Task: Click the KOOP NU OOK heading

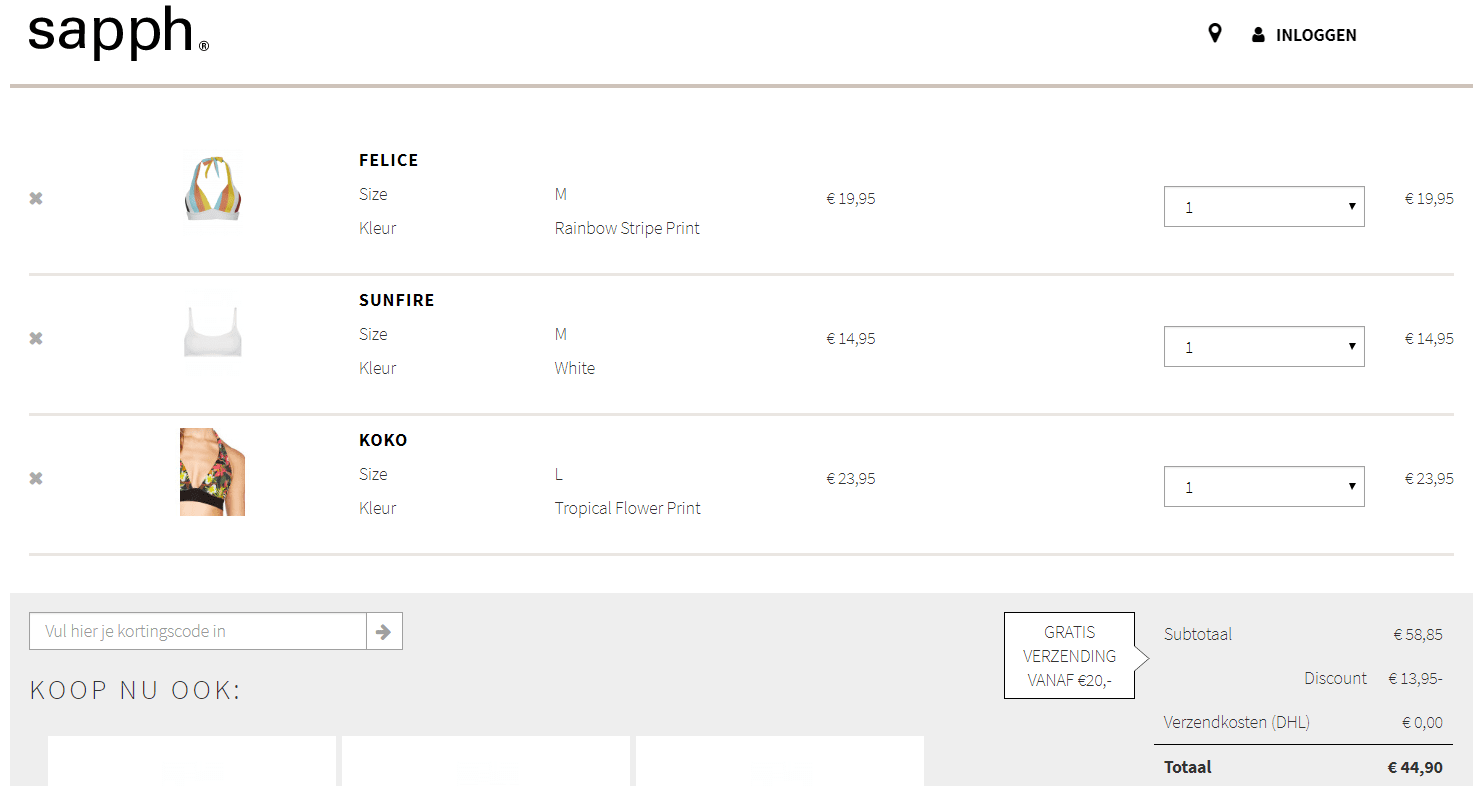Action: pos(136,690)
